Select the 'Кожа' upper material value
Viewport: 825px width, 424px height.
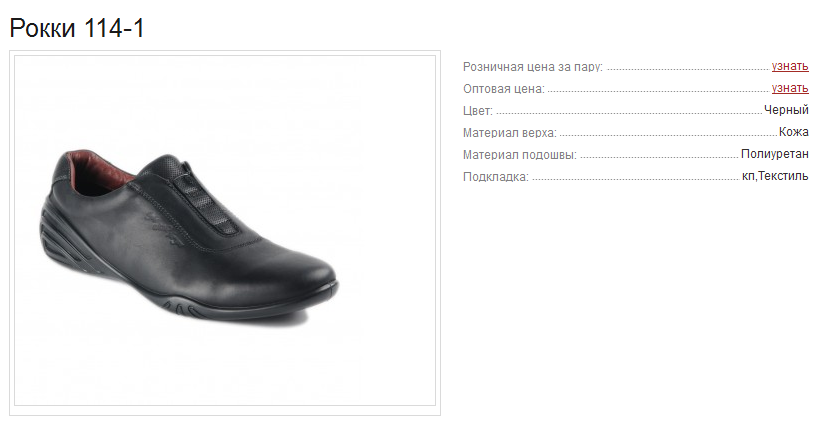[793, 132]
